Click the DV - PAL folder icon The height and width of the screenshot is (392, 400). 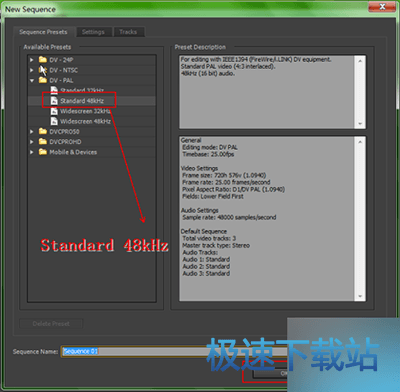pos(43,80)
